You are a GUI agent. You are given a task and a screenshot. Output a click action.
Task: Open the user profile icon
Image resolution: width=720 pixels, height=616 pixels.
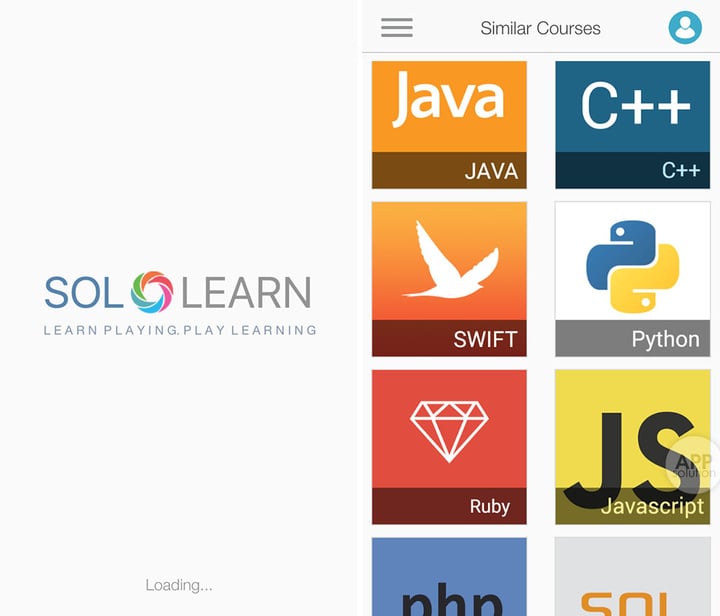[685, 28]
